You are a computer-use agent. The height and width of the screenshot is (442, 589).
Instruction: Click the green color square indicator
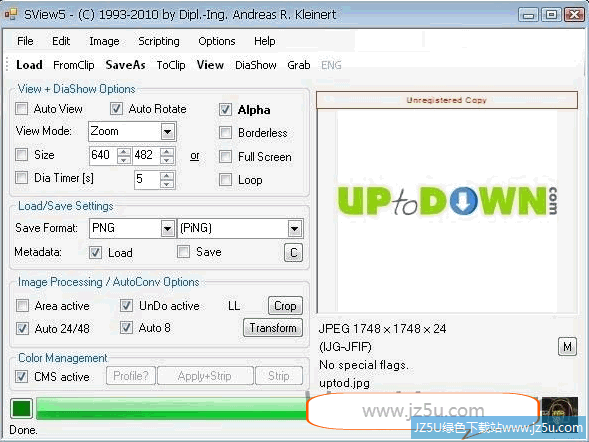pyautogui.click(x=21, y=409)
